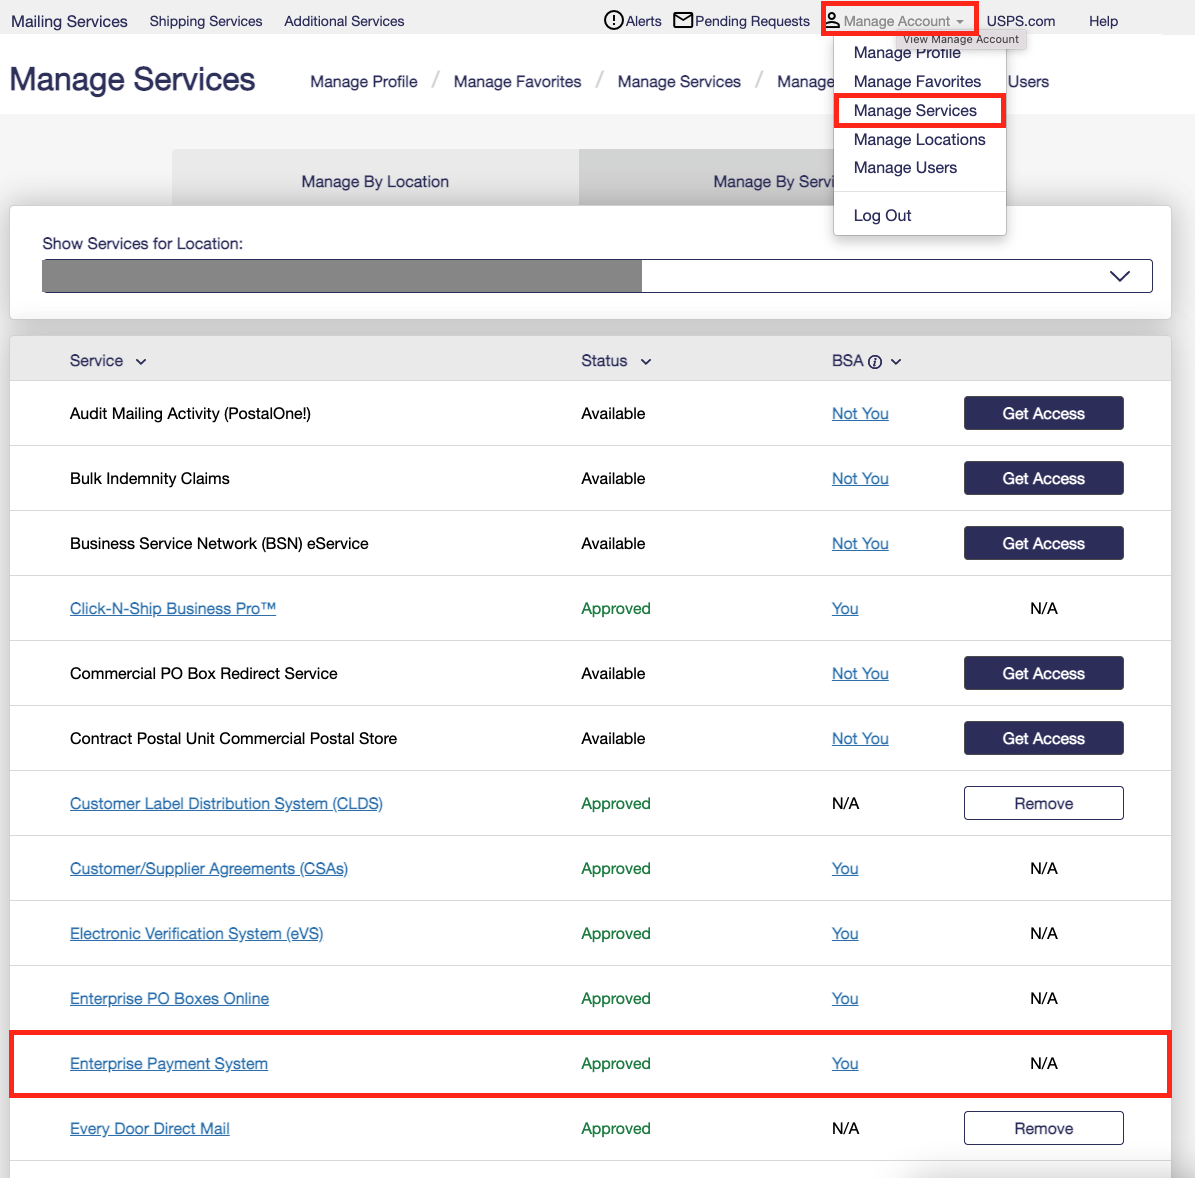
Task: Choose Manage Favorites in the dropdown menu
Action: pyautogui.click(x=917, y=82)
